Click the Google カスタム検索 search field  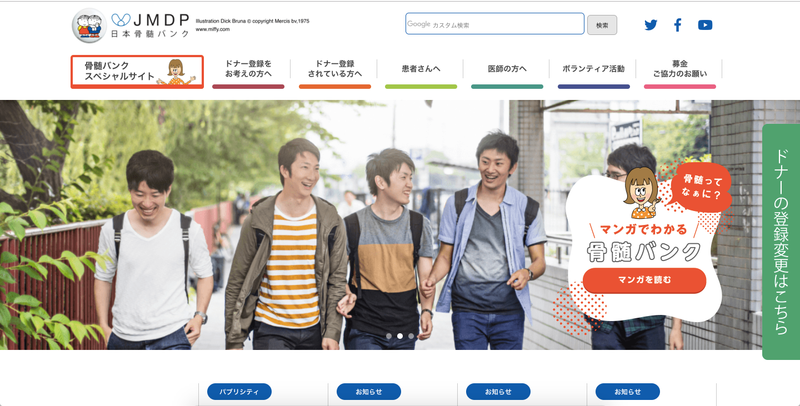(x=494, y=24)
